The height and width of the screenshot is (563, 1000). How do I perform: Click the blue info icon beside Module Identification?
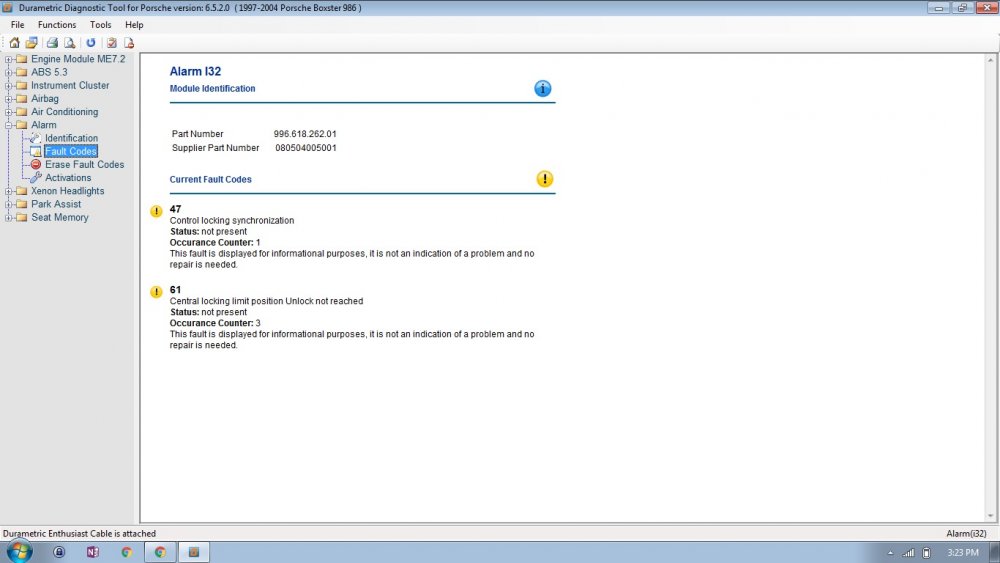point(543,89)
